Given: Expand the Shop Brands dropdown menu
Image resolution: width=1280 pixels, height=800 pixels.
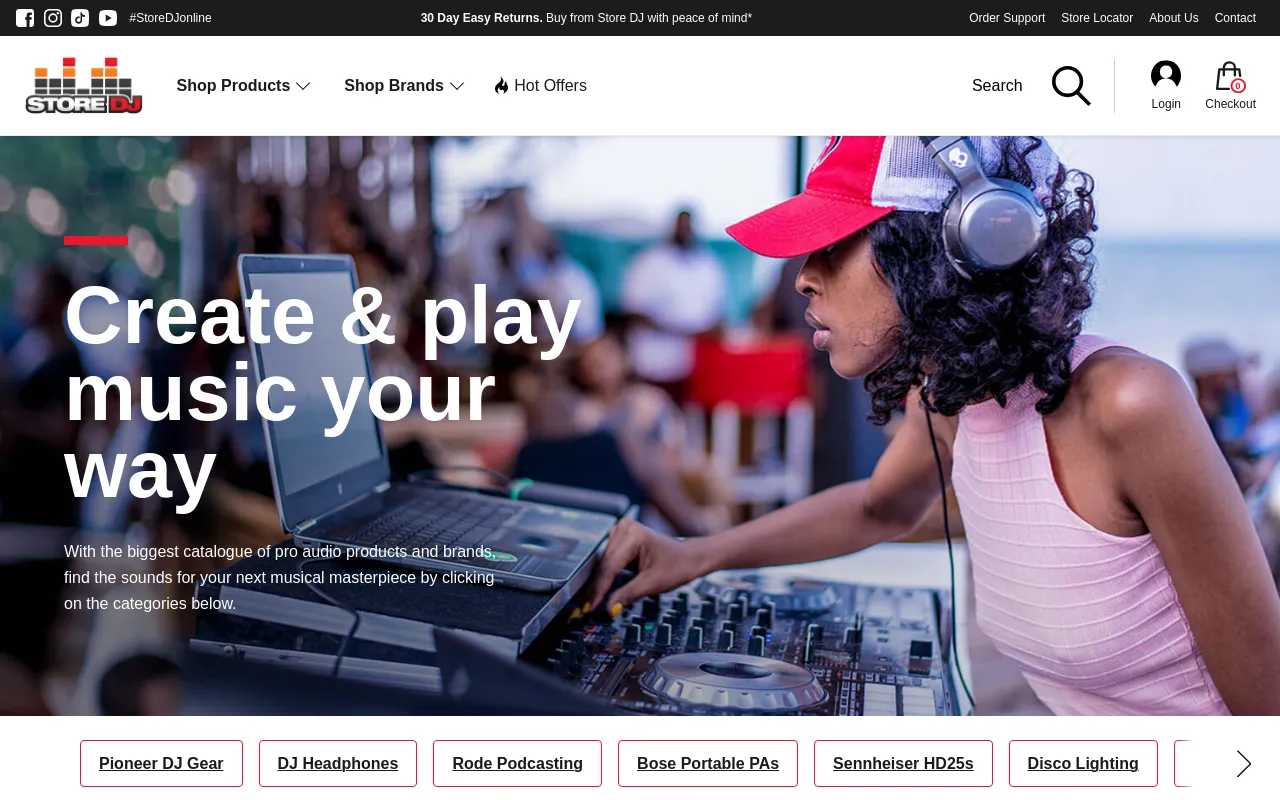Looking at the screenshot, I should 404,86.
